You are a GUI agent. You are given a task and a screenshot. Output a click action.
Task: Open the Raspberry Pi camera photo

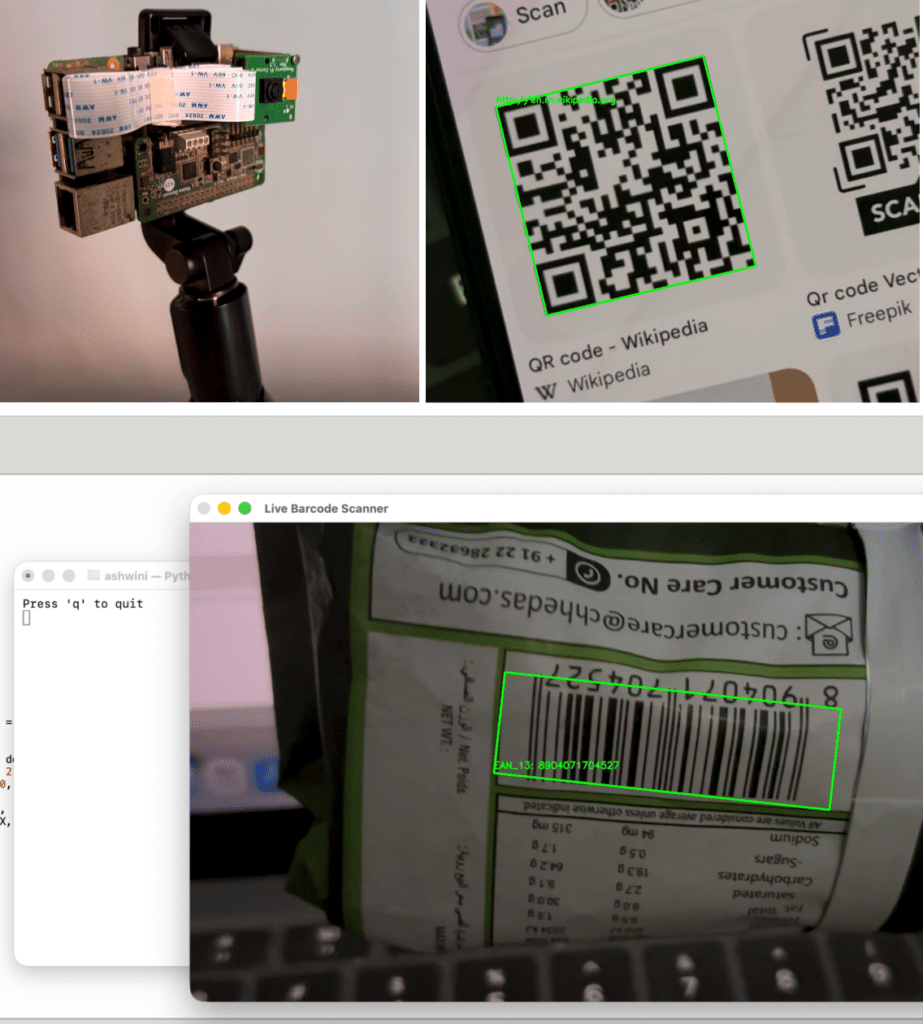[209, 200]
